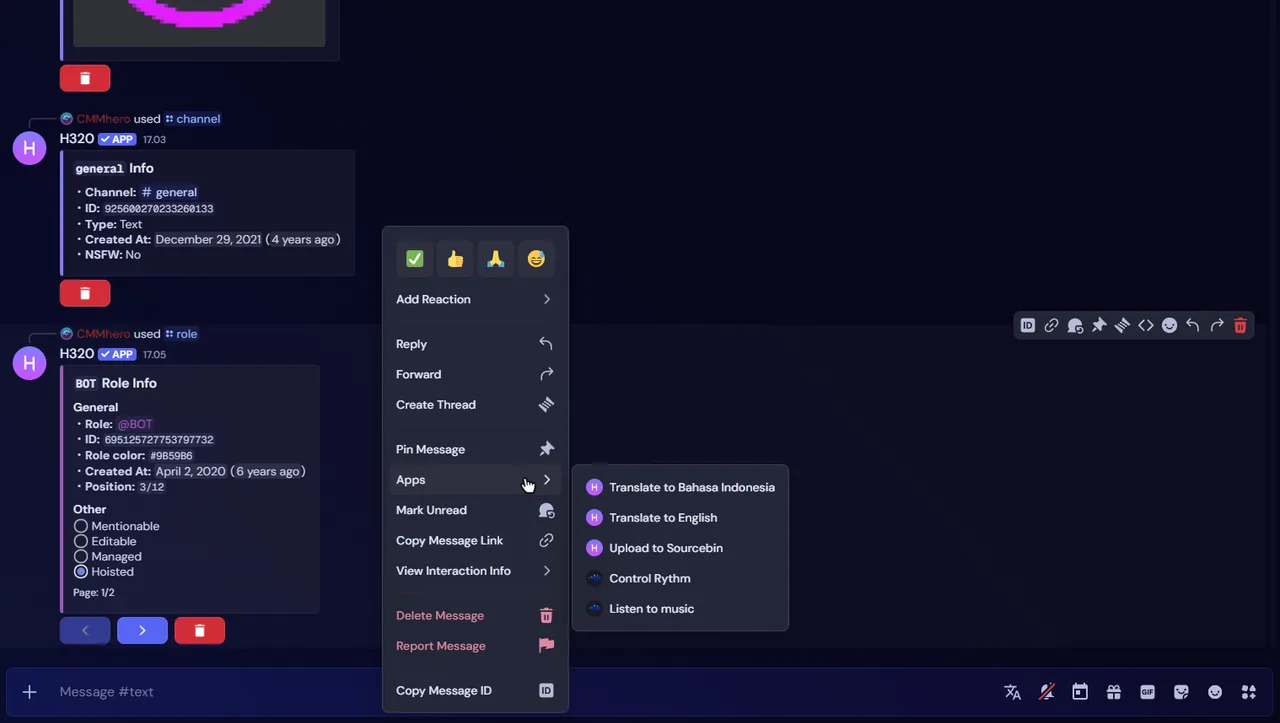This screenshot has width=1280, height=723.
Task: Click the chain link icon in message hover toolbar
Action: (1051, 325)
